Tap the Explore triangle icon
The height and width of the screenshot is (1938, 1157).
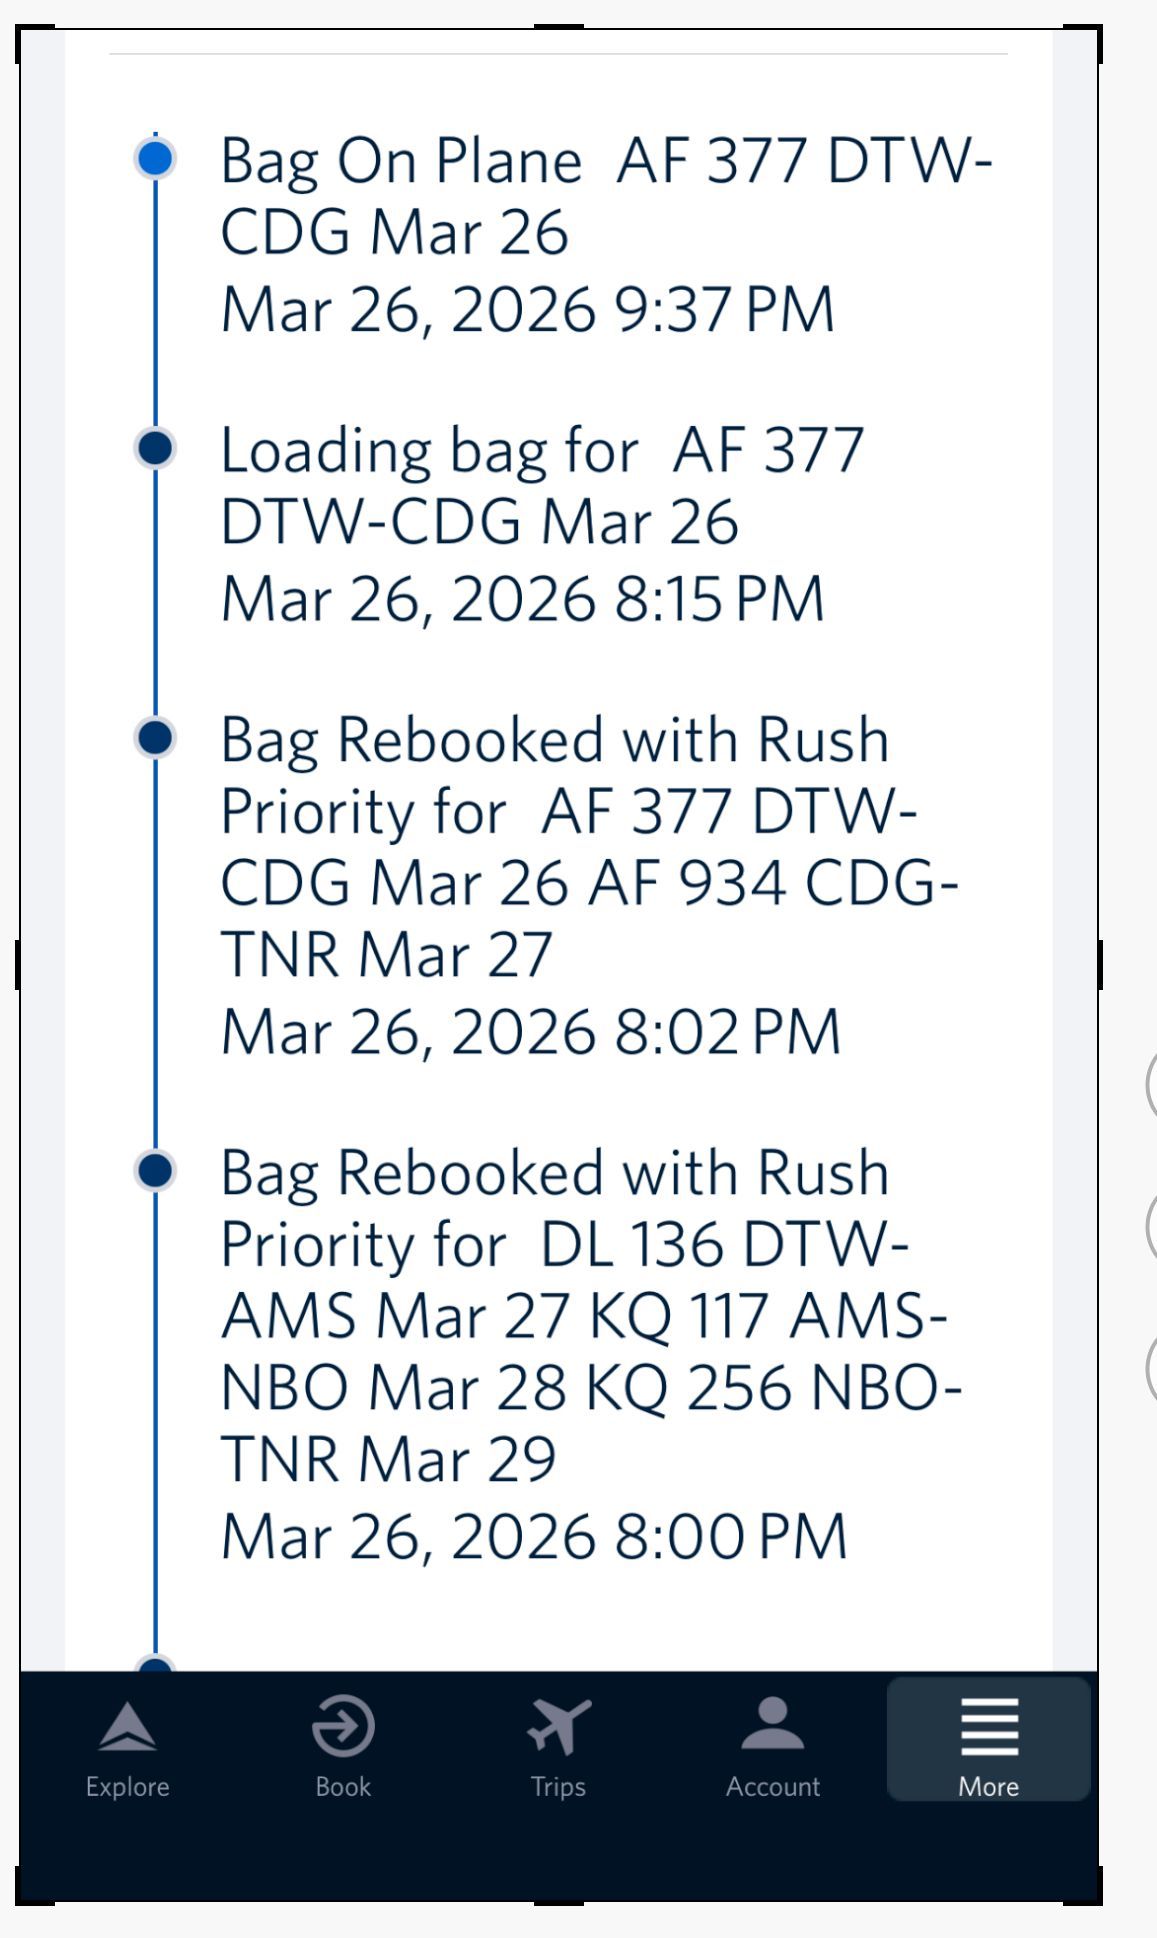[127, 1727]
